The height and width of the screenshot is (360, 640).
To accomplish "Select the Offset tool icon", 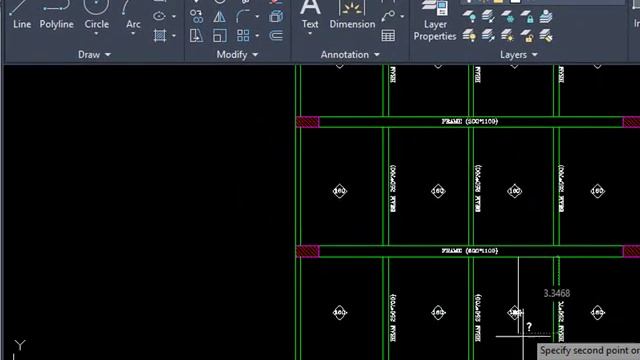I will 276,36.
